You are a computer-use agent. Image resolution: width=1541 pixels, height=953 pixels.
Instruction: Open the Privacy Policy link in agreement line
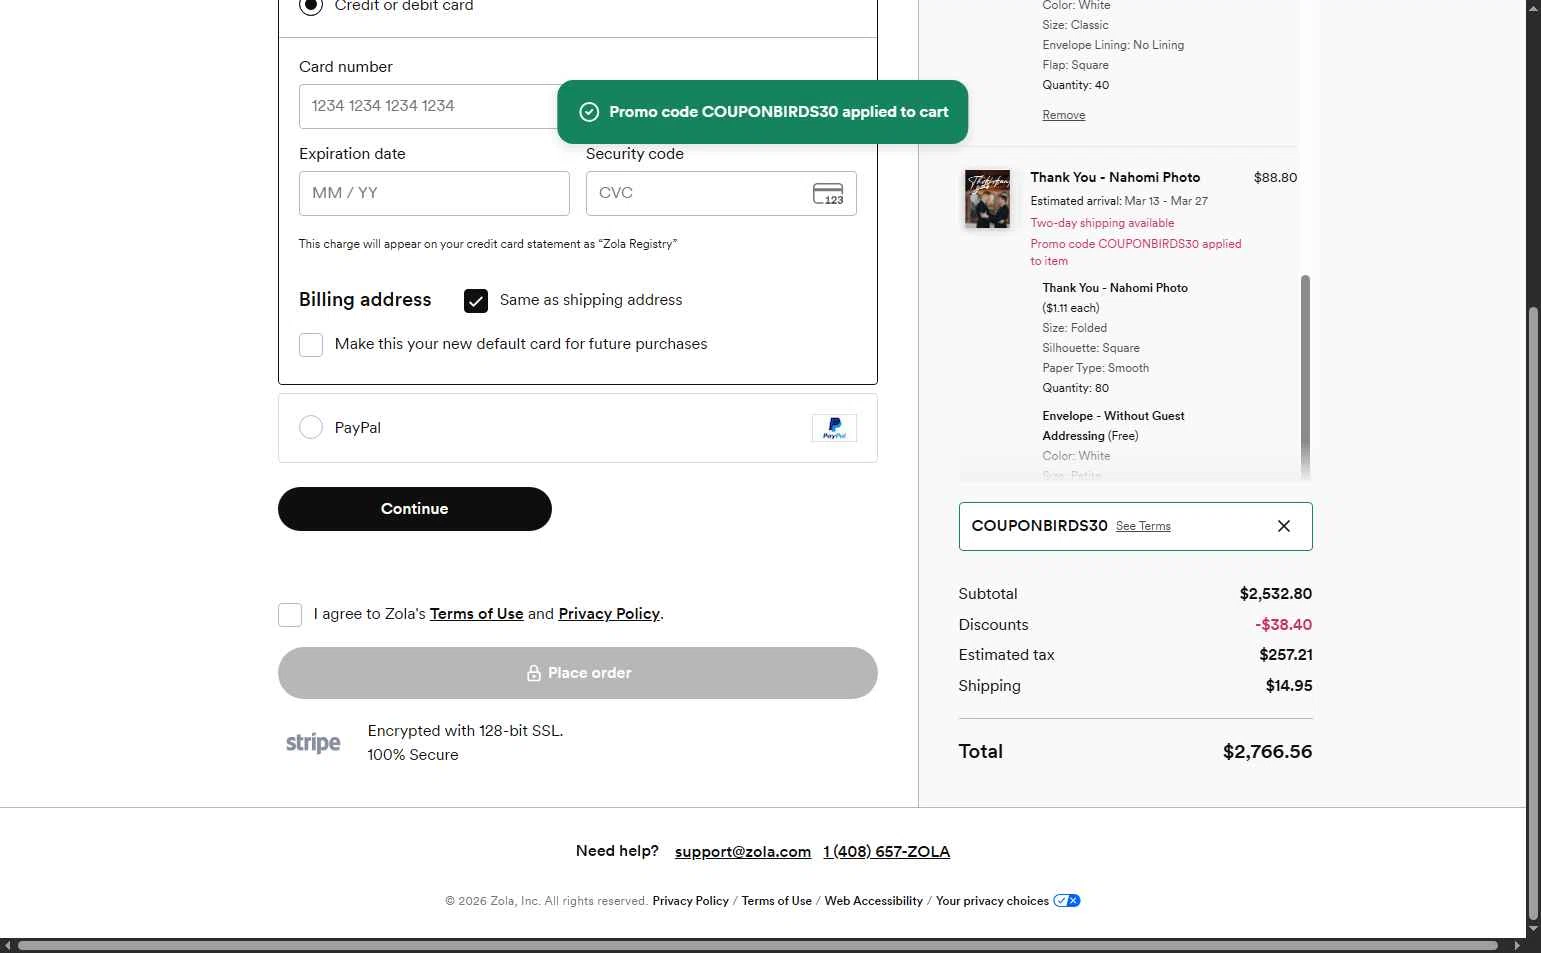pyautogui.click(x=609, y=614)
